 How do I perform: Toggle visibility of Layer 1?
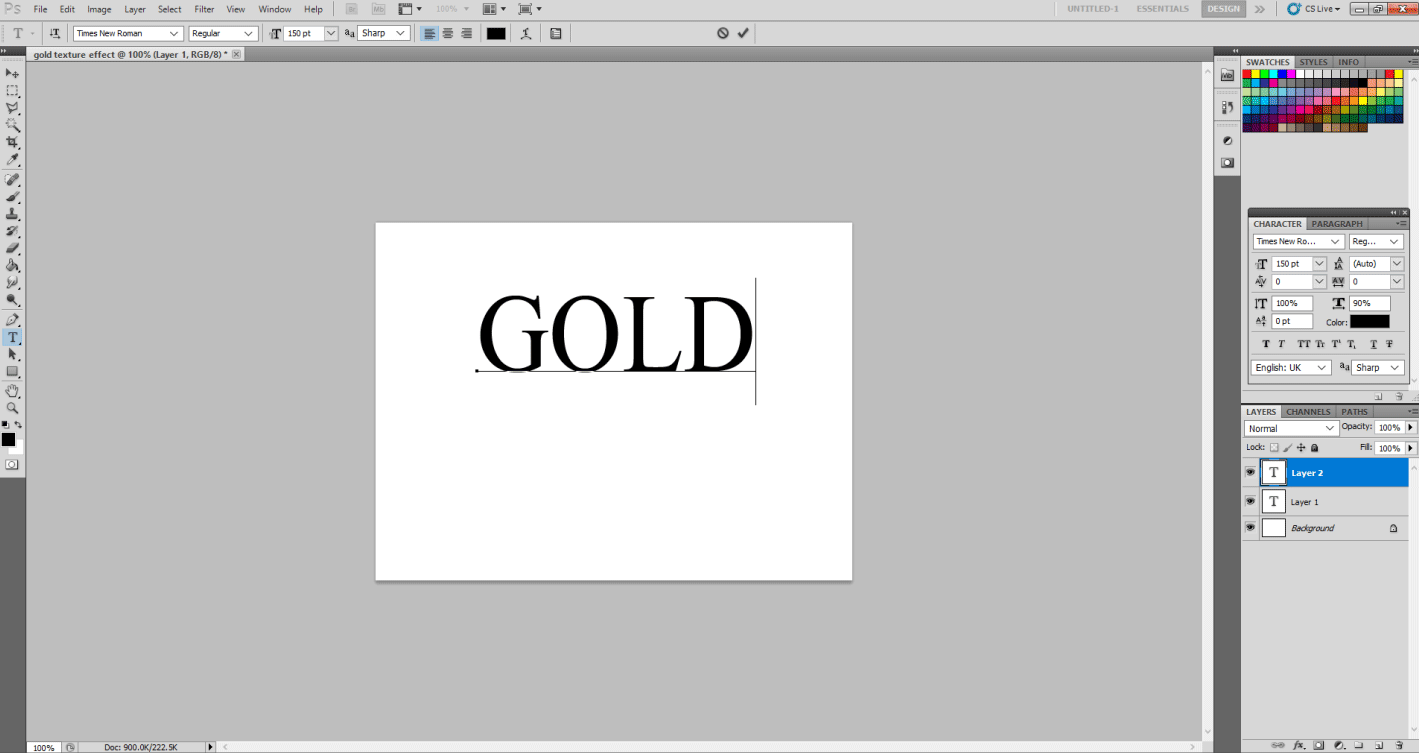click(1250, 501)
